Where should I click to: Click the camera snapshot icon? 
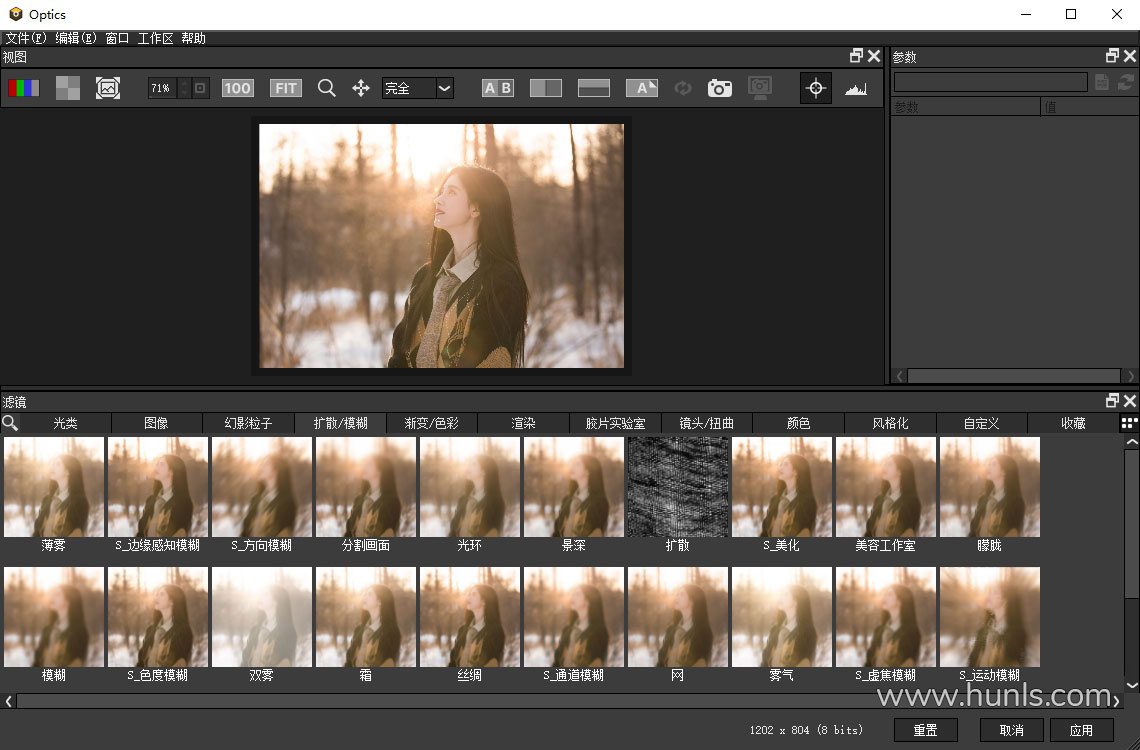pos(719,88)
